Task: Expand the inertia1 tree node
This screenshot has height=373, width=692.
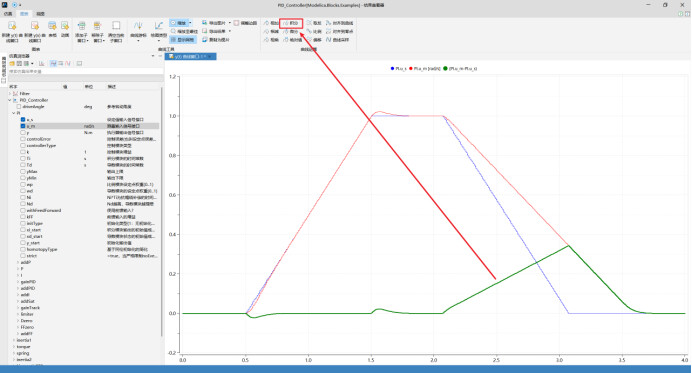Action: (14, 340)
